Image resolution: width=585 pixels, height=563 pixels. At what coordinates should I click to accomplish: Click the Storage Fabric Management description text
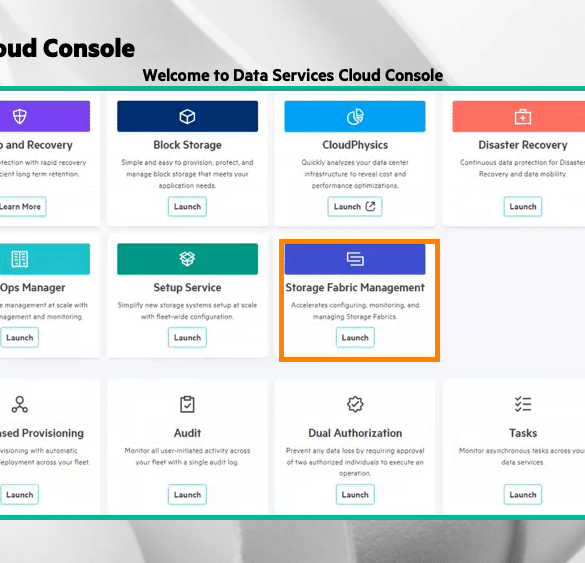(355, 311)
